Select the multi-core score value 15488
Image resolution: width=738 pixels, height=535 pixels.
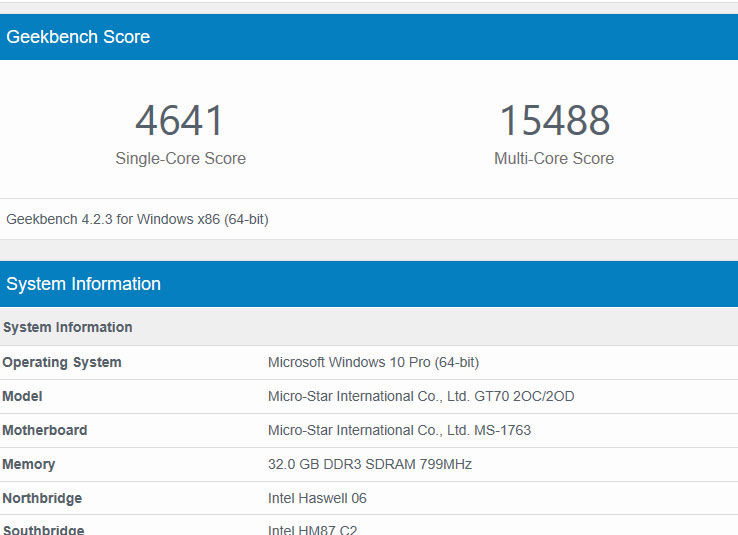coord(555,120)
